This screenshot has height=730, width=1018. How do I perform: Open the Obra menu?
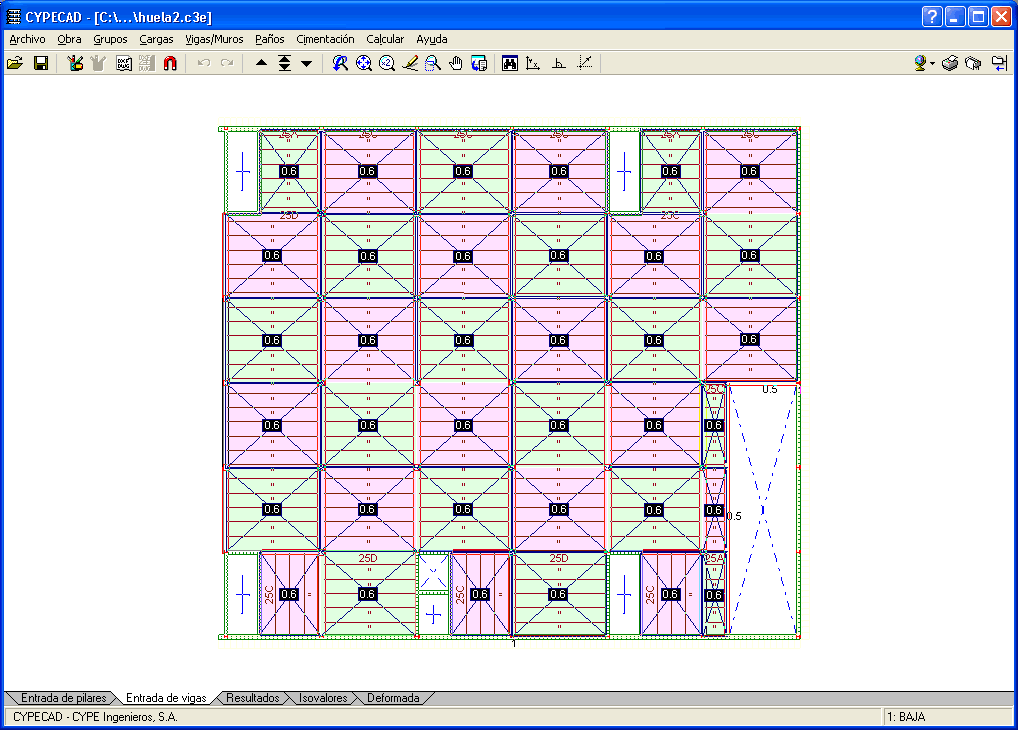69,39
